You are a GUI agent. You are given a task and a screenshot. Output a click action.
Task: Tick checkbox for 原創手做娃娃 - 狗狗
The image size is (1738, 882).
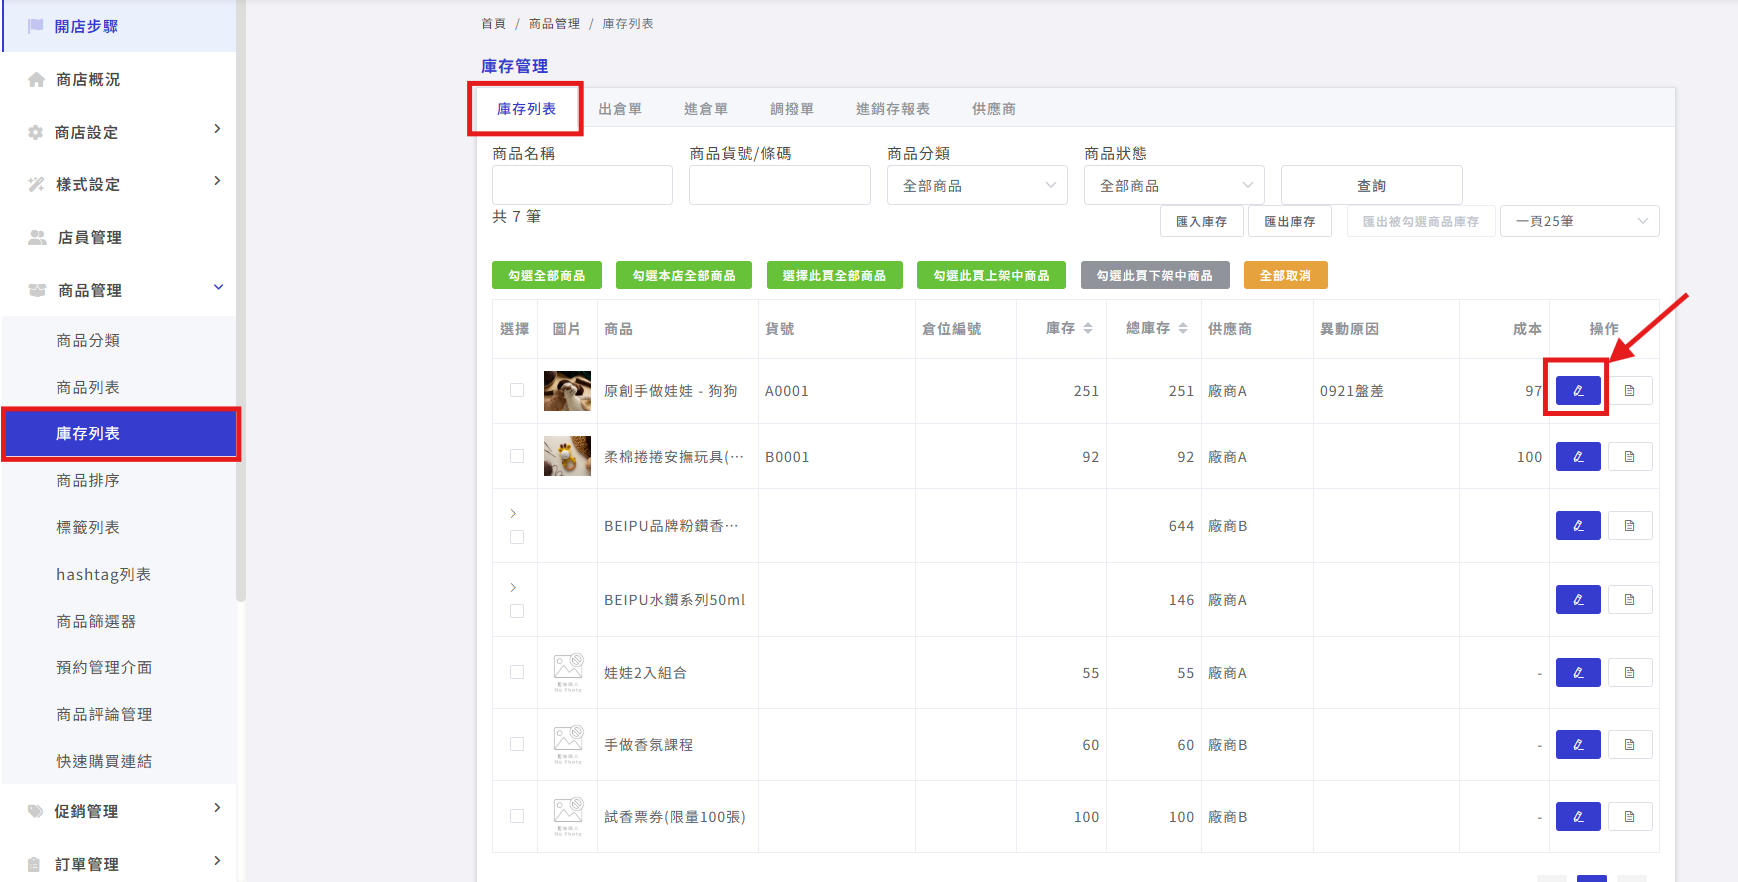(x=517, y=390)
